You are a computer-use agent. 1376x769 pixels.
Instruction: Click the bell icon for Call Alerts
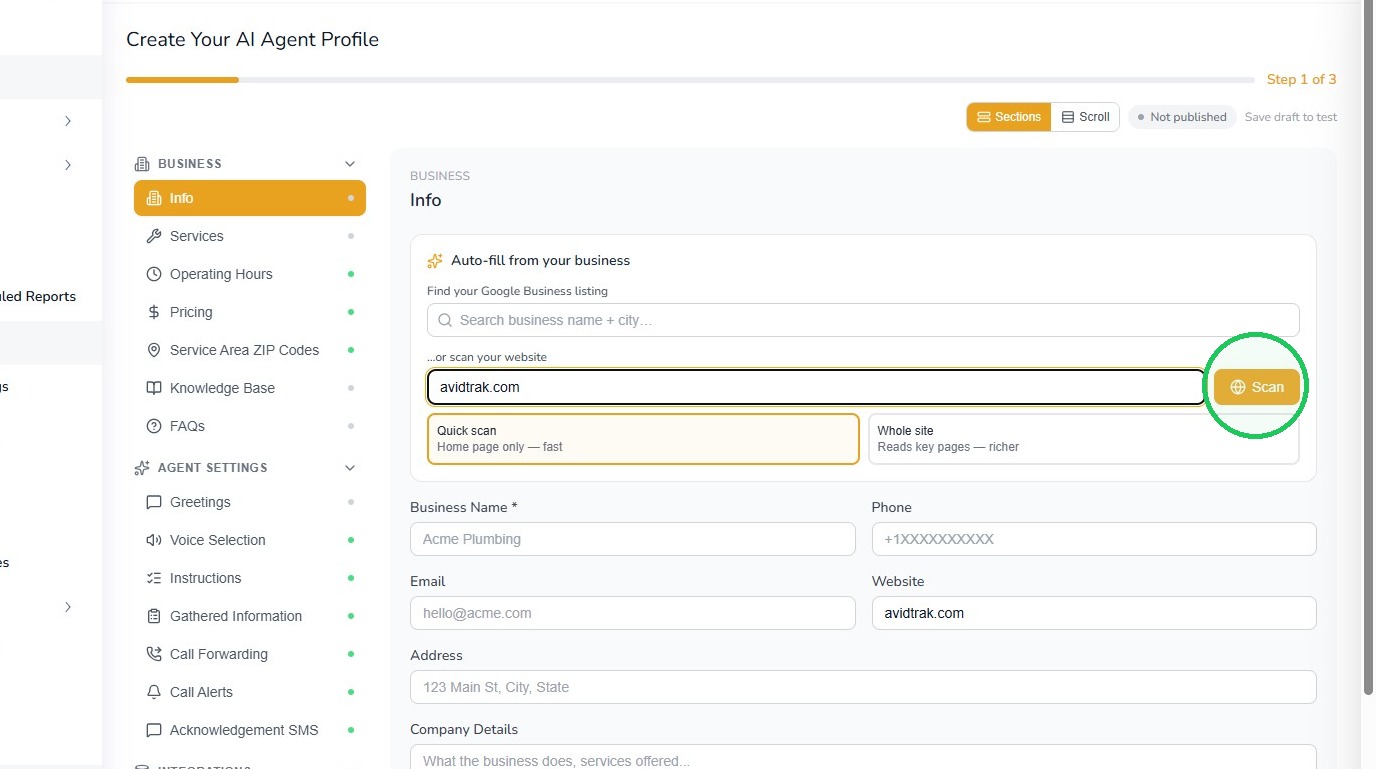coord(153,692)
